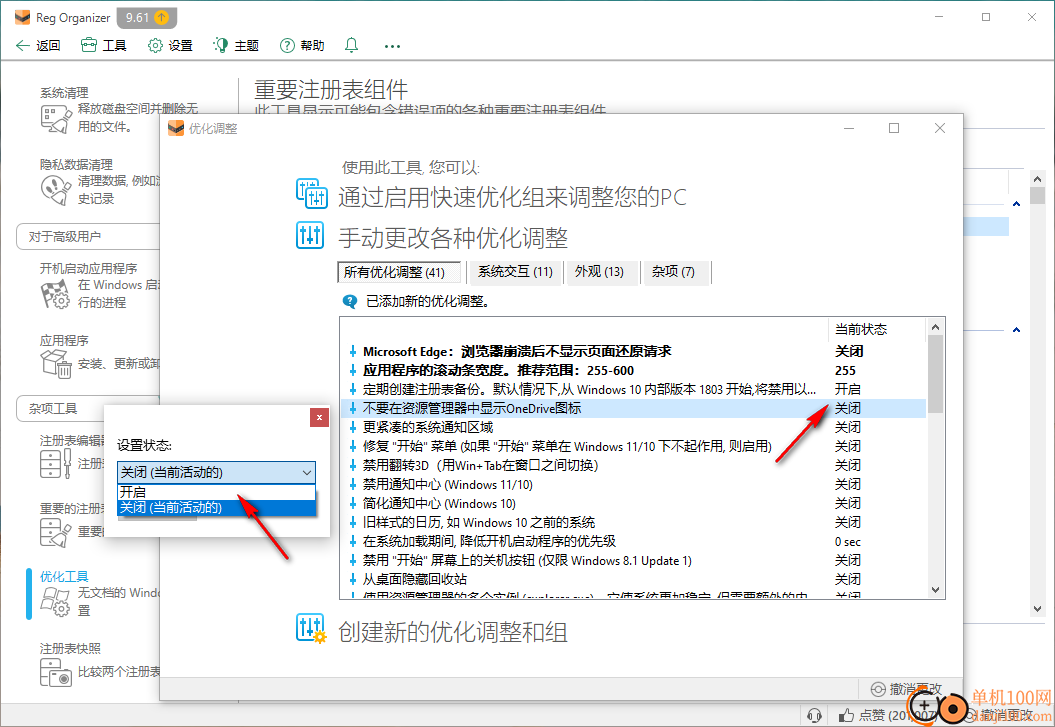
Task: Click the orange update arrow beside 9.61
Action: click(162, 17)
